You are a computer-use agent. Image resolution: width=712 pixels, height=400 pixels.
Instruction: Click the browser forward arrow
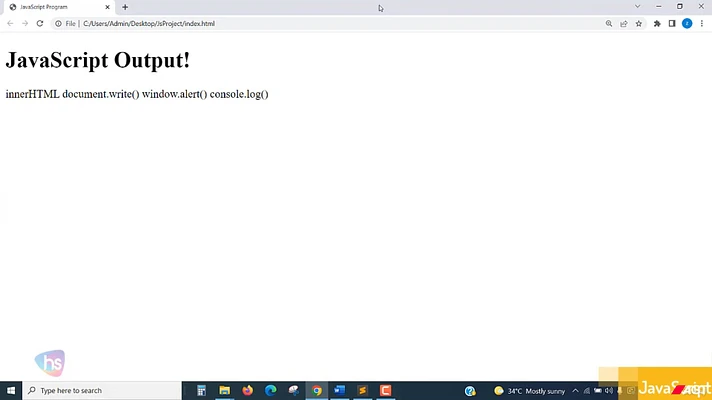click(x=25, y=24)
